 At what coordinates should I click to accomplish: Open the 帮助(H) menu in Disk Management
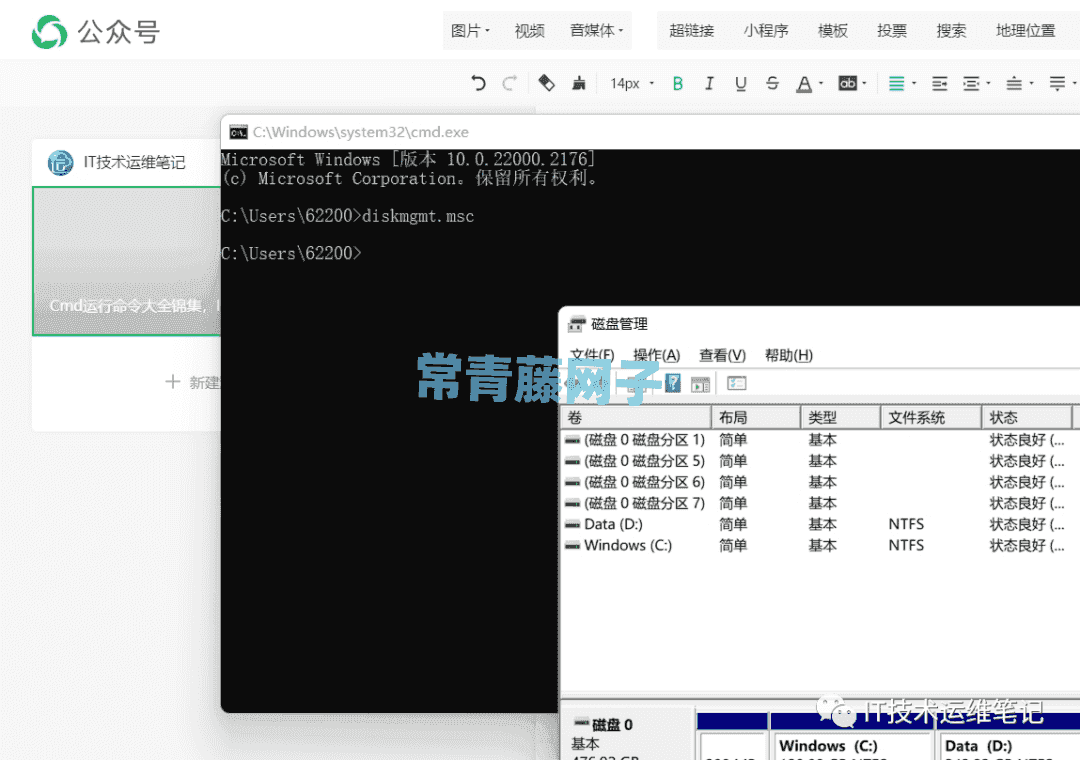(x=789, y=355)
